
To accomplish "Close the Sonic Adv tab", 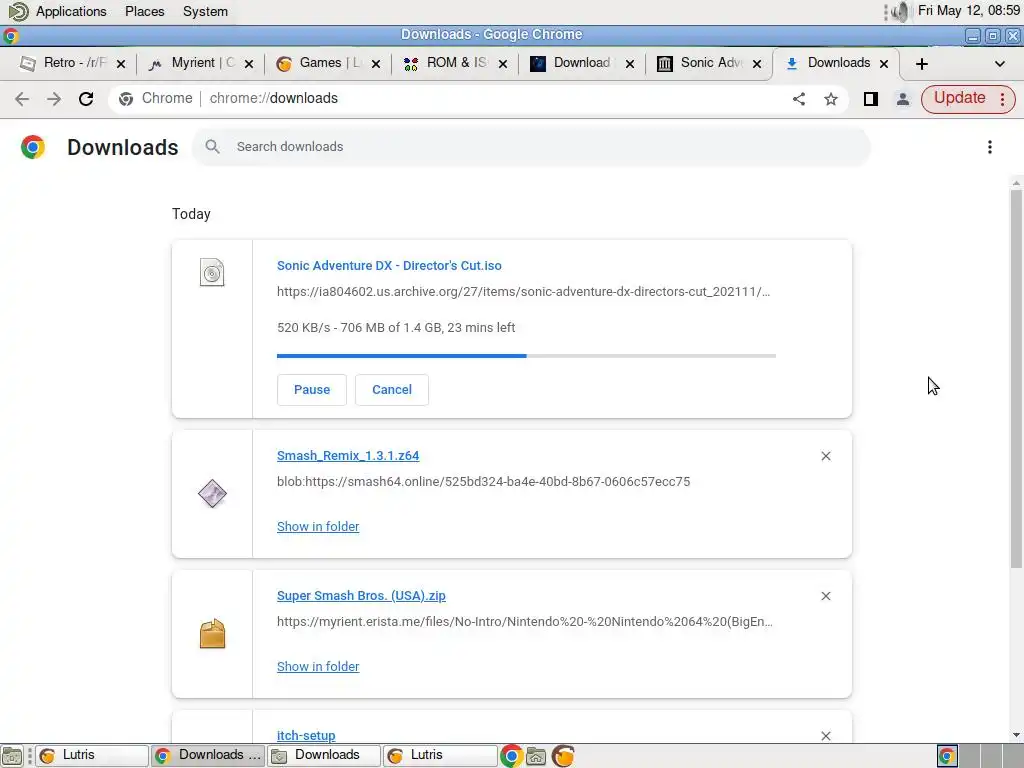I will coord(757,64).
